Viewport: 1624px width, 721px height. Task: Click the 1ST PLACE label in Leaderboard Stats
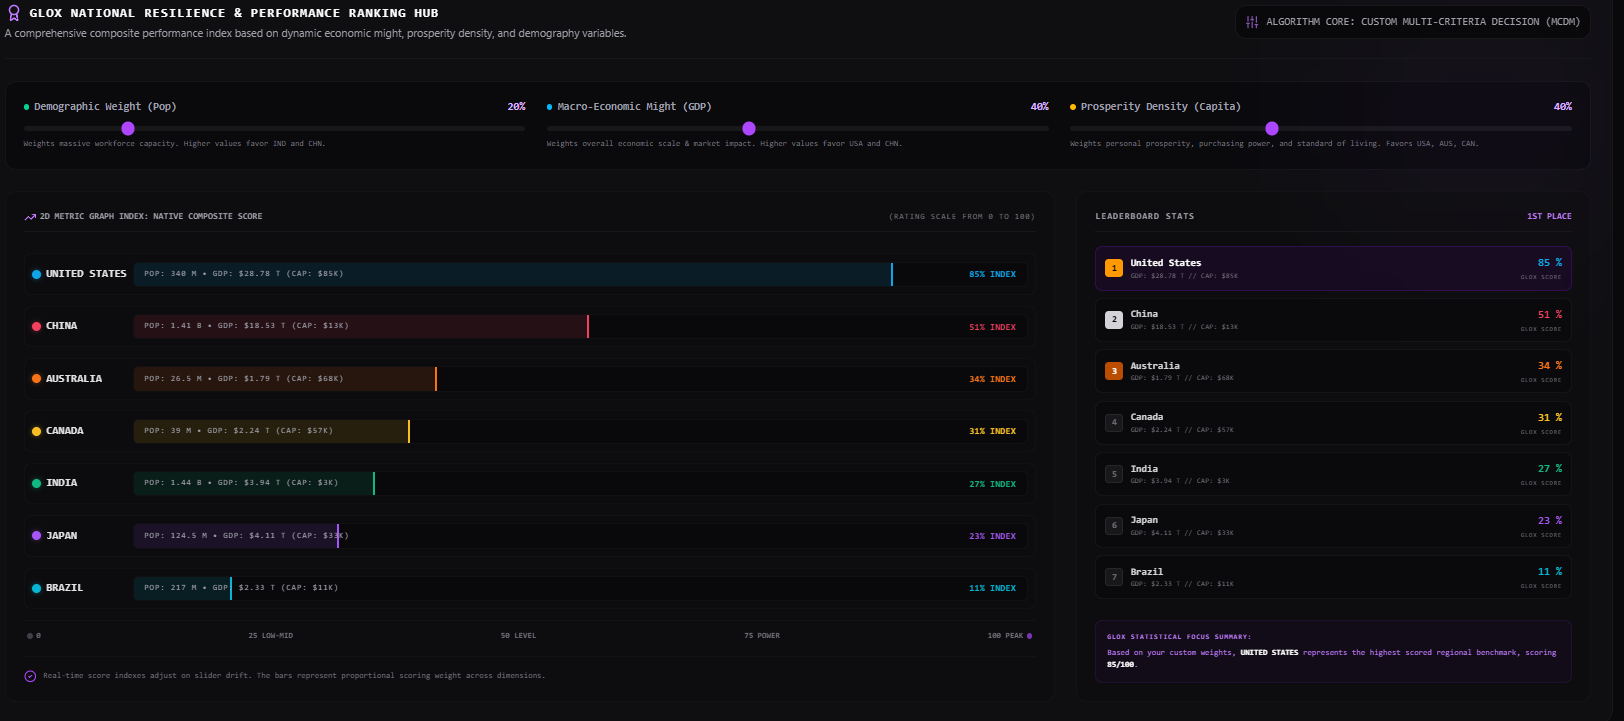[1549, 216]
